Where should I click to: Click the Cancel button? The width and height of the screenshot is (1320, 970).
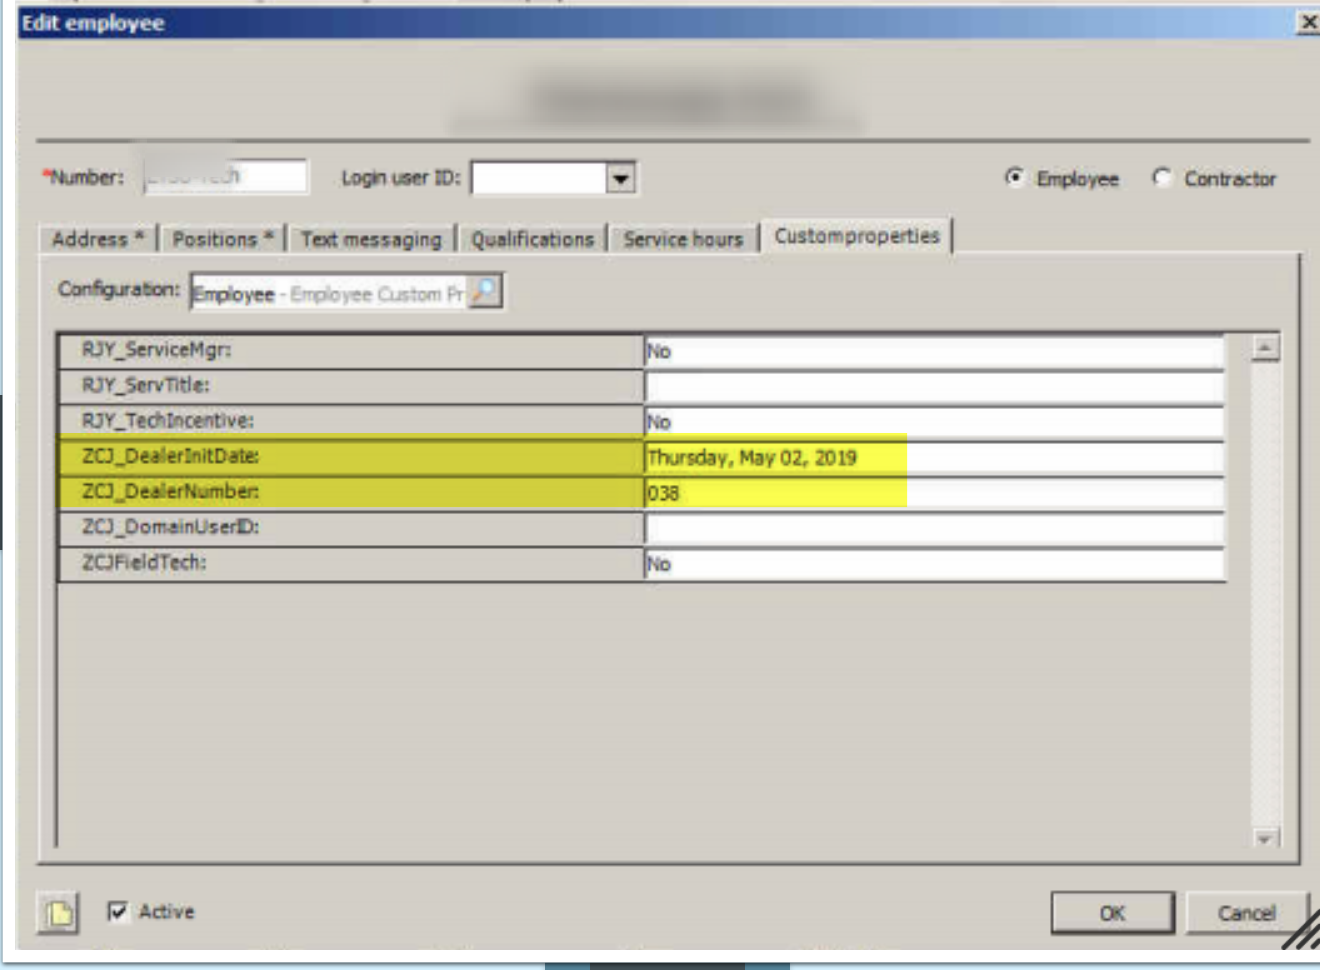[x=1246, y=913]
